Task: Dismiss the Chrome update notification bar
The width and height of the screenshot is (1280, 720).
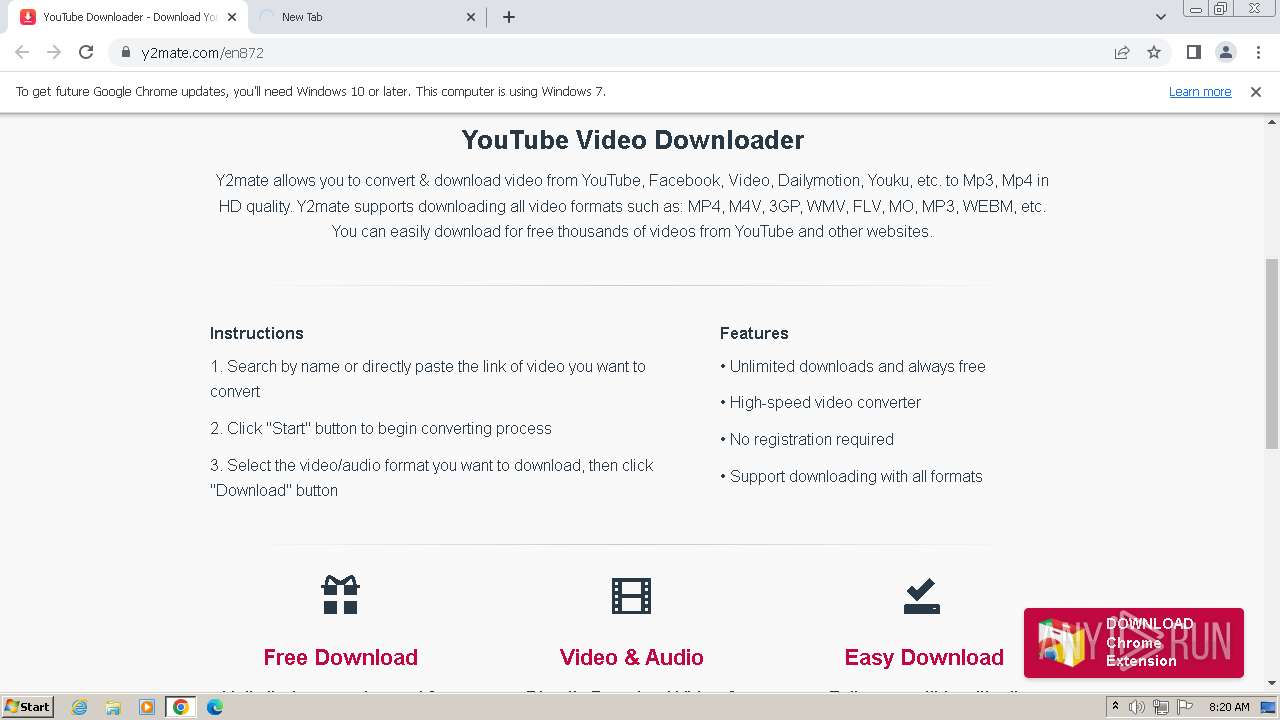Action: pos(1256,91)
